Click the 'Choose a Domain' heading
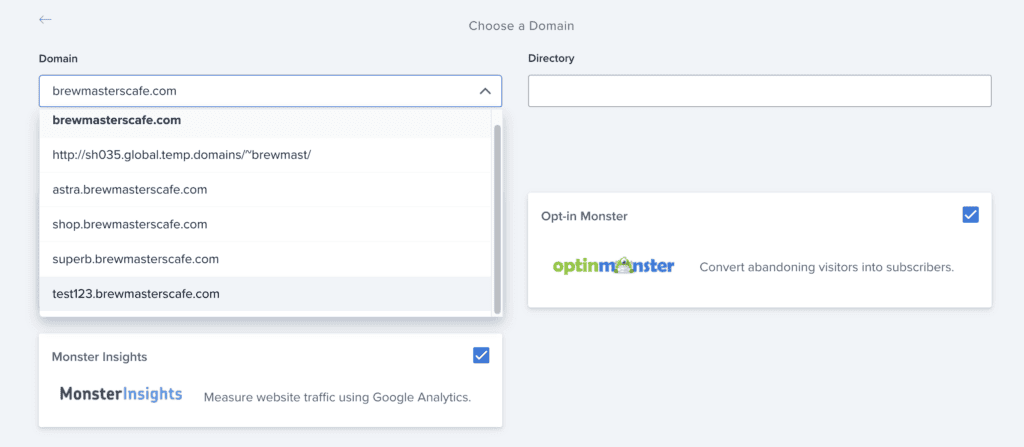This screenshot has height=447, width=1024. [521, 26]
